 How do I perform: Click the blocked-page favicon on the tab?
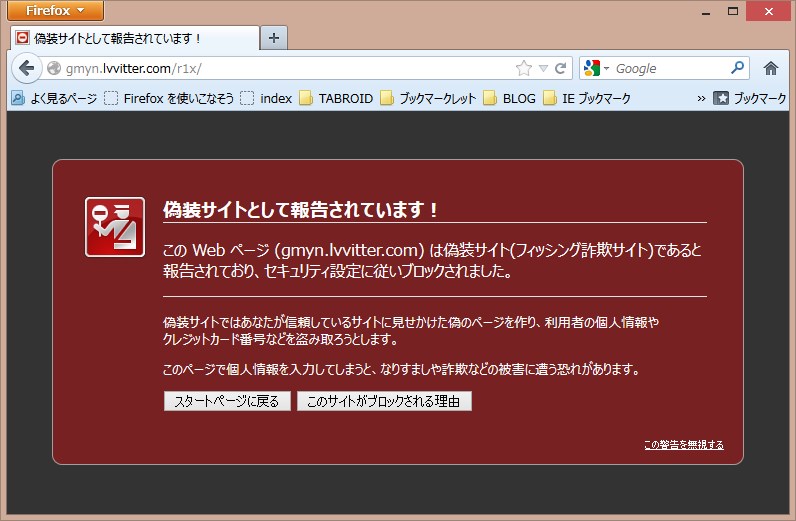tap(22, 38)
